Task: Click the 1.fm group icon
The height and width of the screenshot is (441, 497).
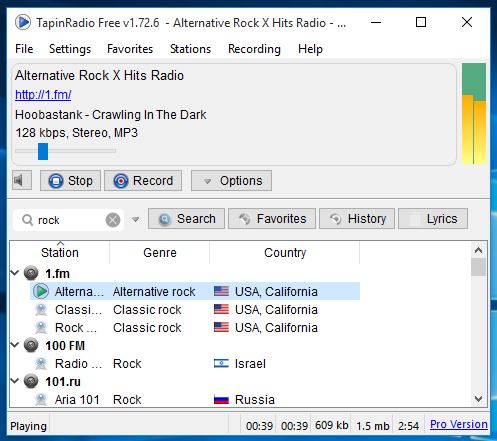Action: (31, 273)
